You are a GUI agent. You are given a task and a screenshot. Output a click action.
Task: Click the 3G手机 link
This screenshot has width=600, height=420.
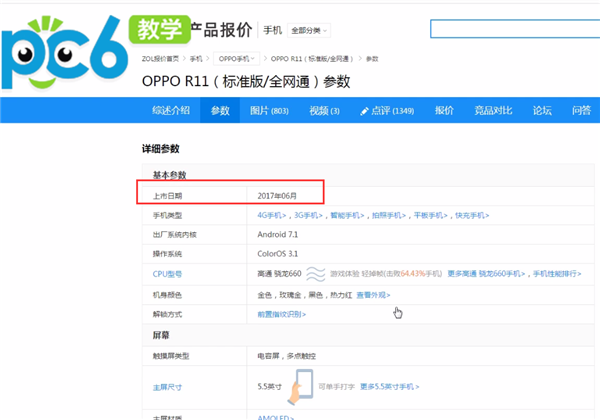coord(308,215)
